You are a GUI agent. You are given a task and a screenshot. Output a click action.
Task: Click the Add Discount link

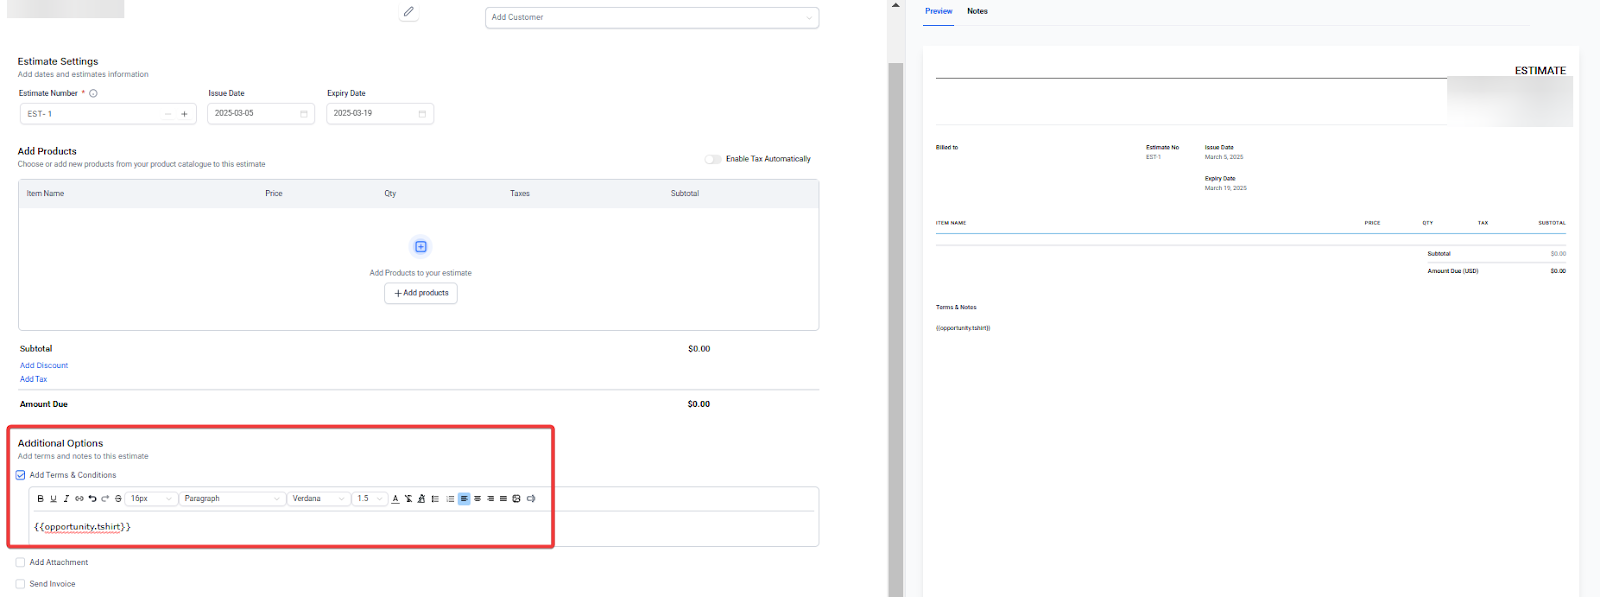coord(44,366)
